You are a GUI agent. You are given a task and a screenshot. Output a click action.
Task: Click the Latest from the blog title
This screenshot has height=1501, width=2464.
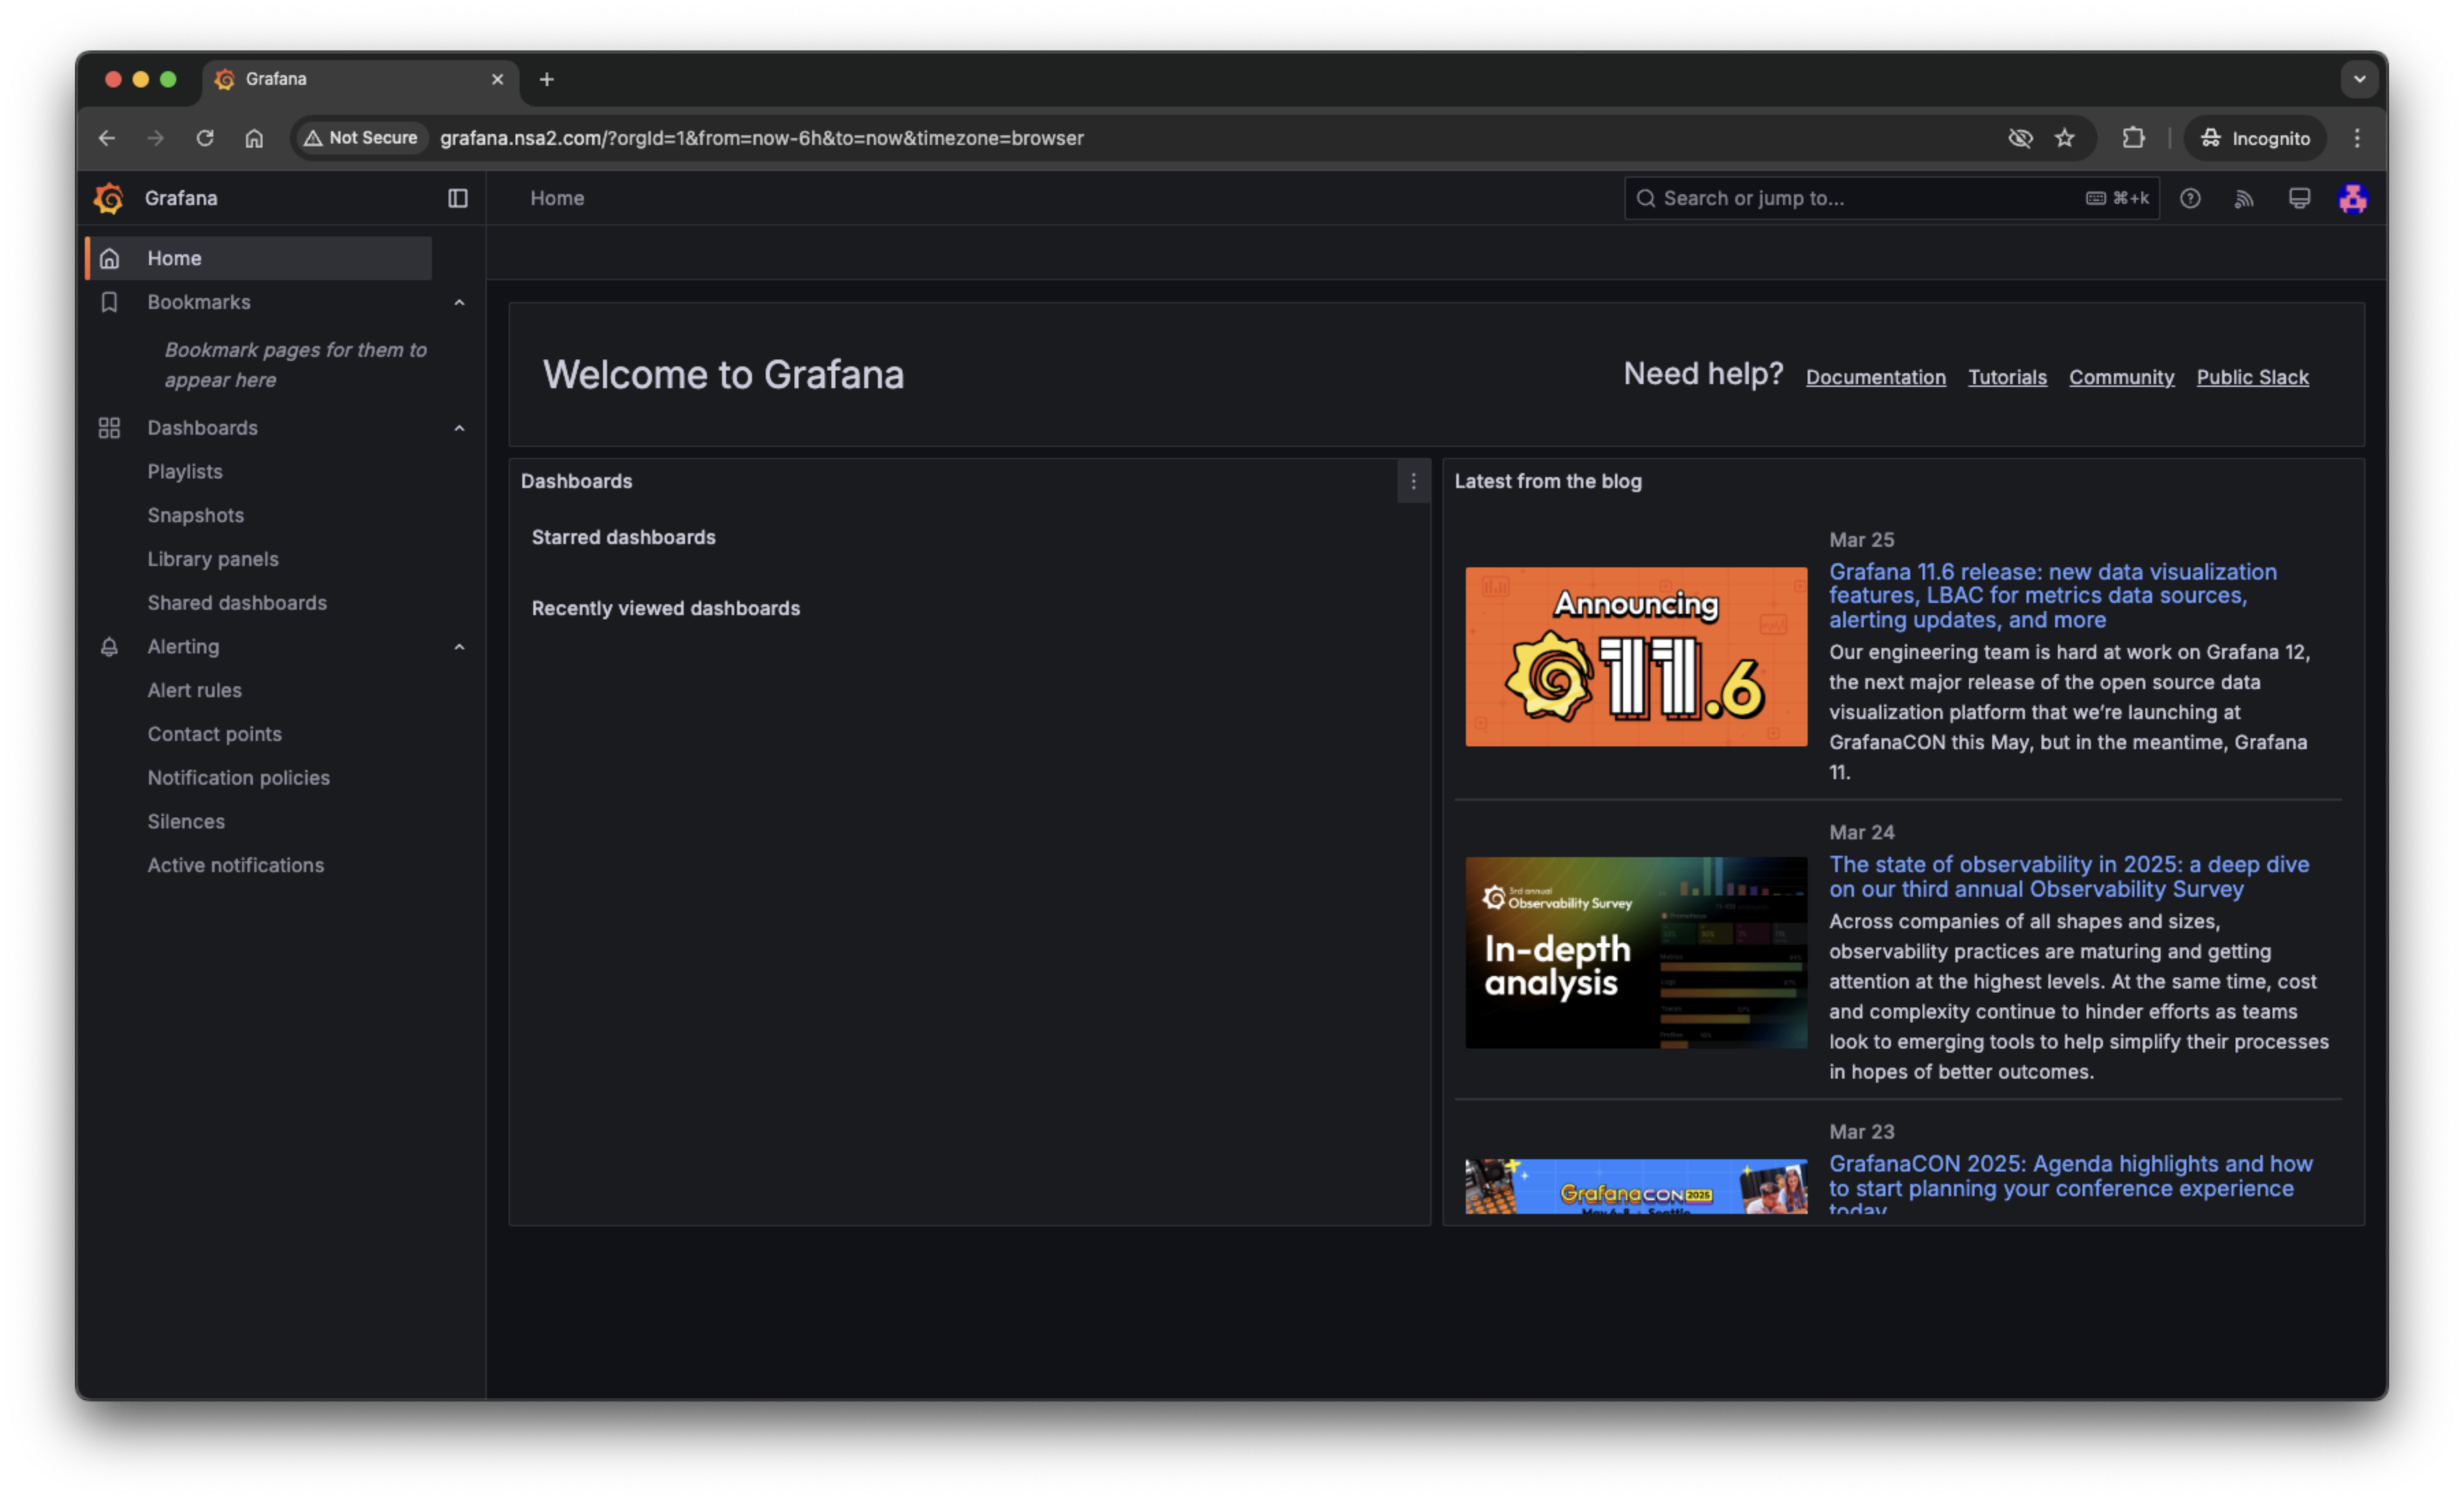tap(1548, 482)
